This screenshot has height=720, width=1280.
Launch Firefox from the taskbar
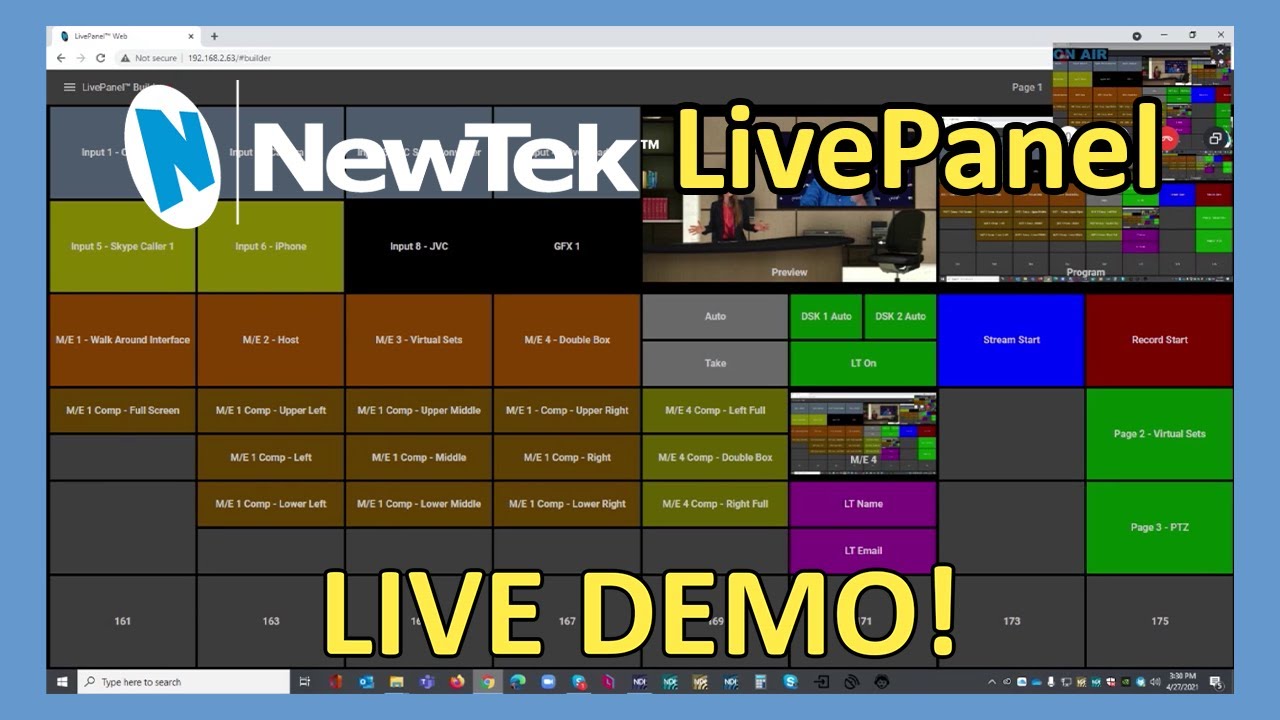457,682
